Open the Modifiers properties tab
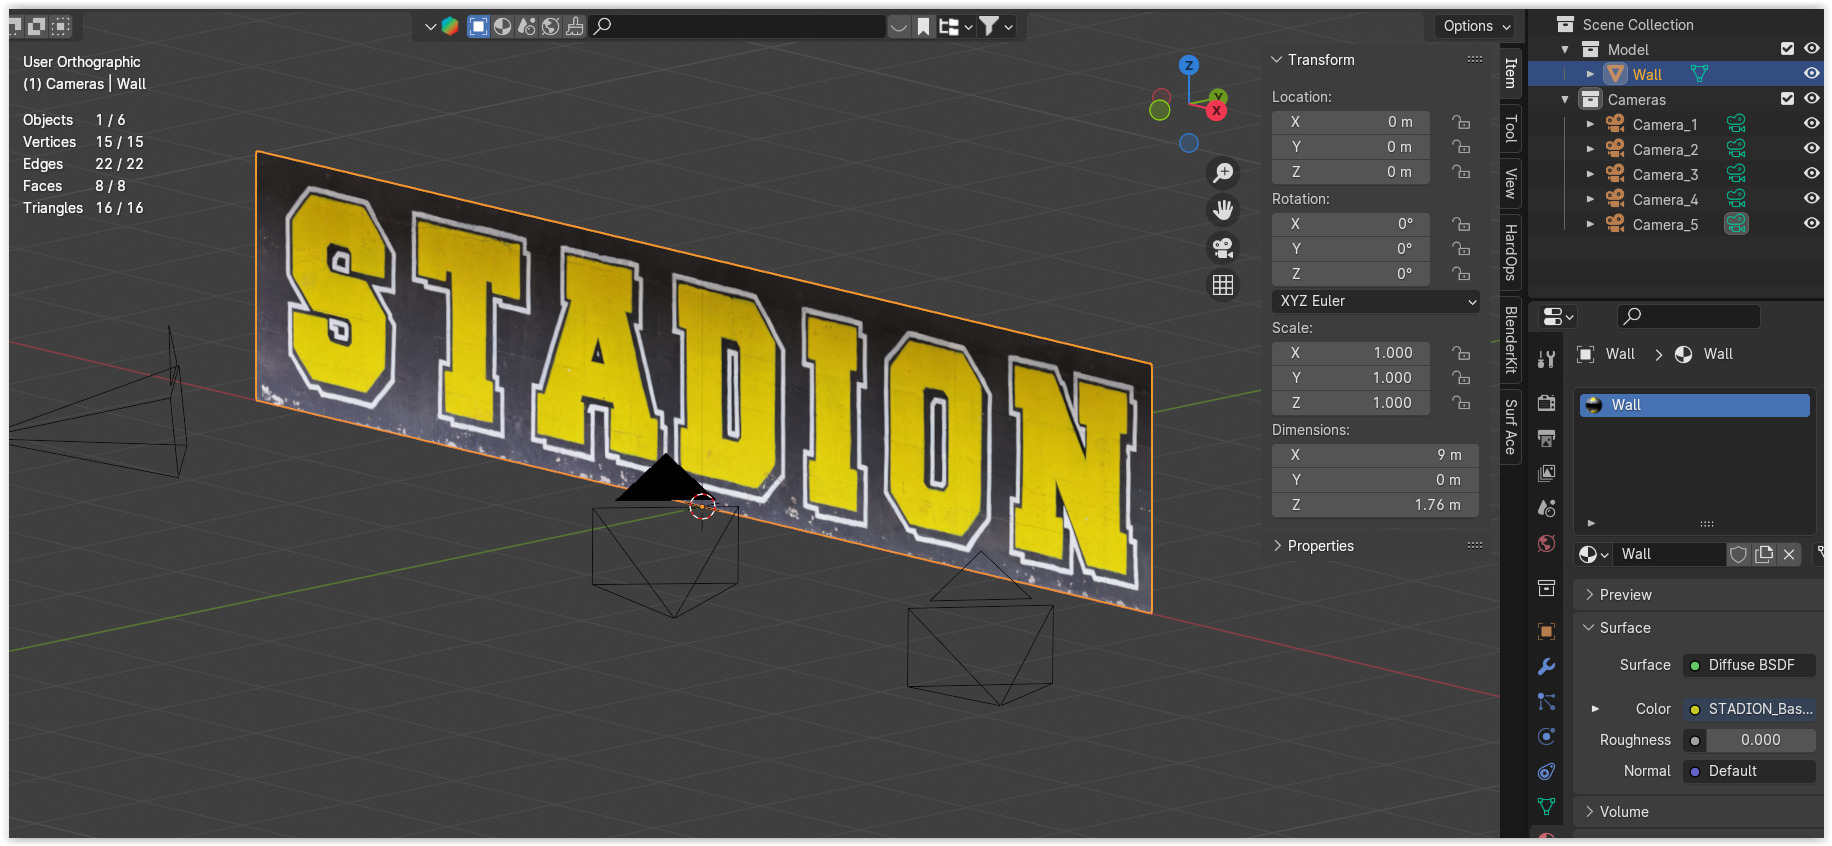 1547,667
